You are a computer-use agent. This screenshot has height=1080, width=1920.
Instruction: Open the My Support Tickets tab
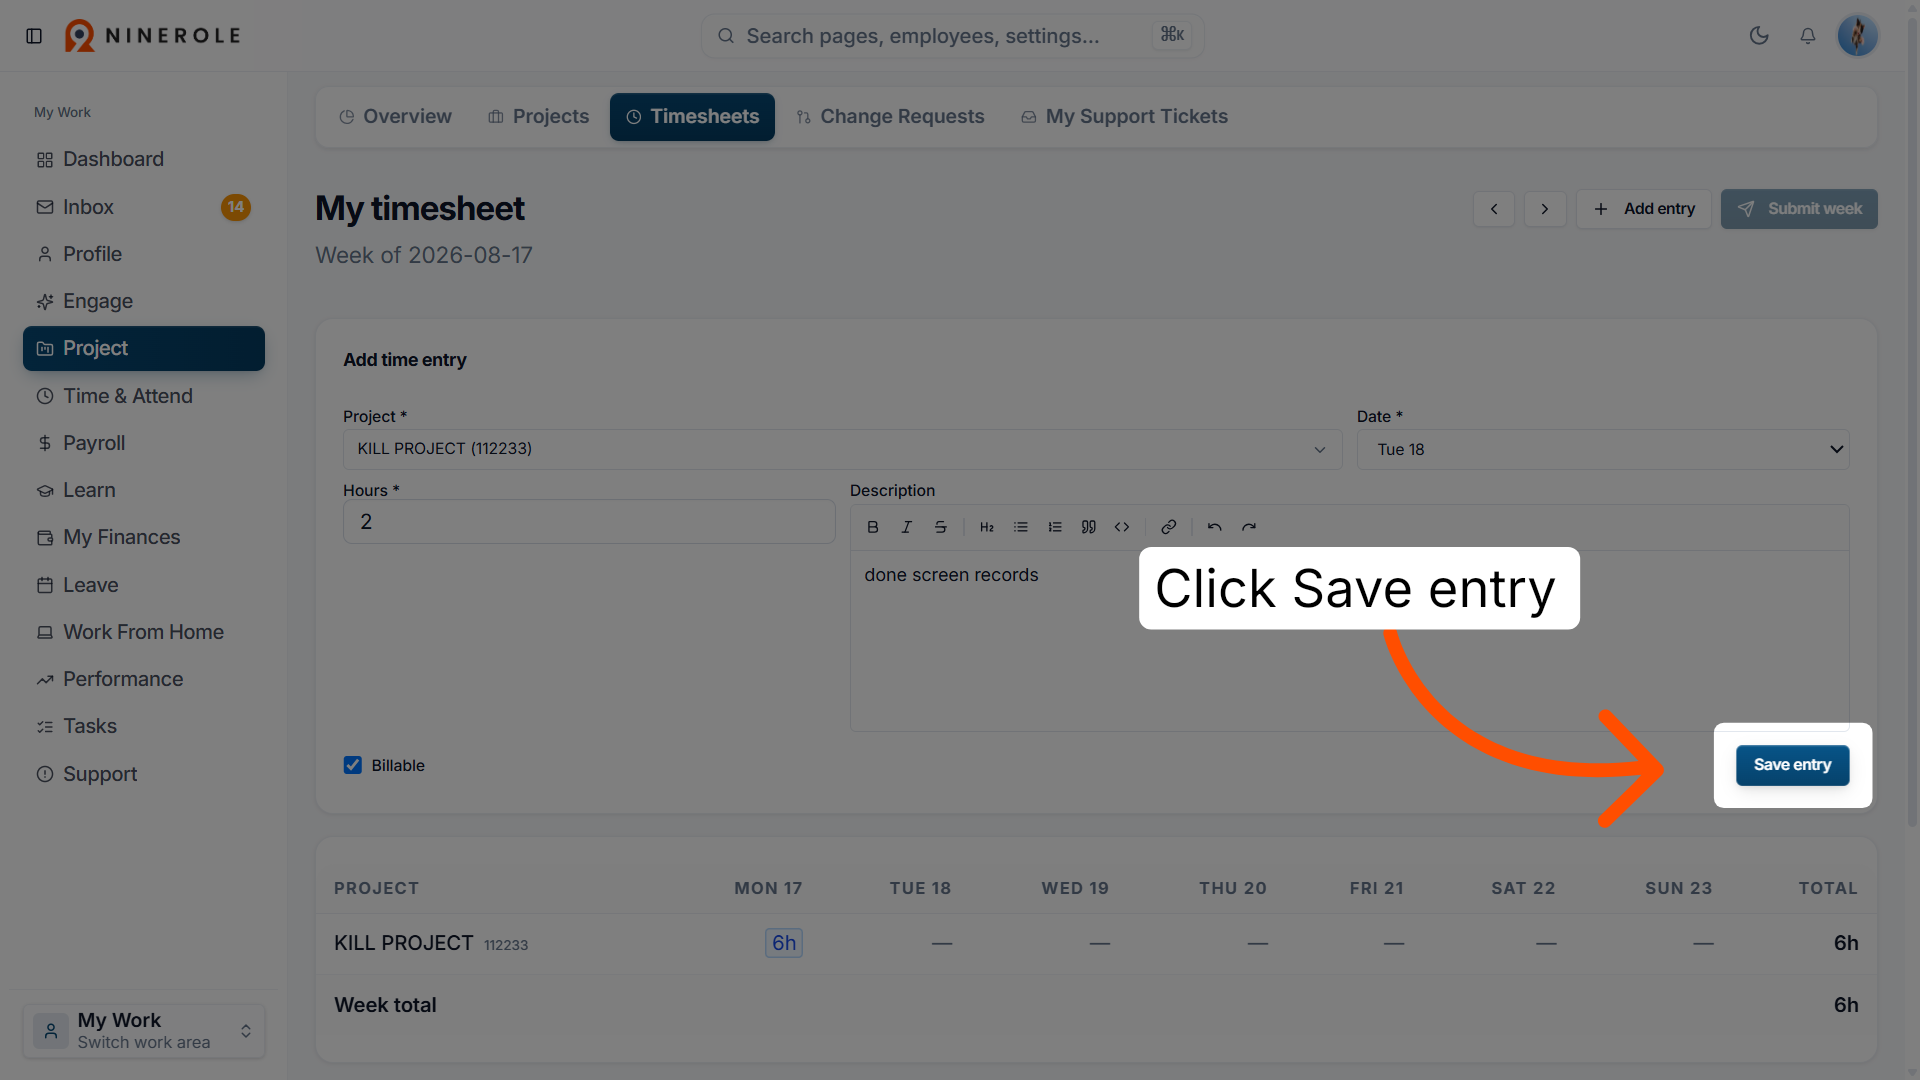pyautogui.click(x=1124, y=117)
